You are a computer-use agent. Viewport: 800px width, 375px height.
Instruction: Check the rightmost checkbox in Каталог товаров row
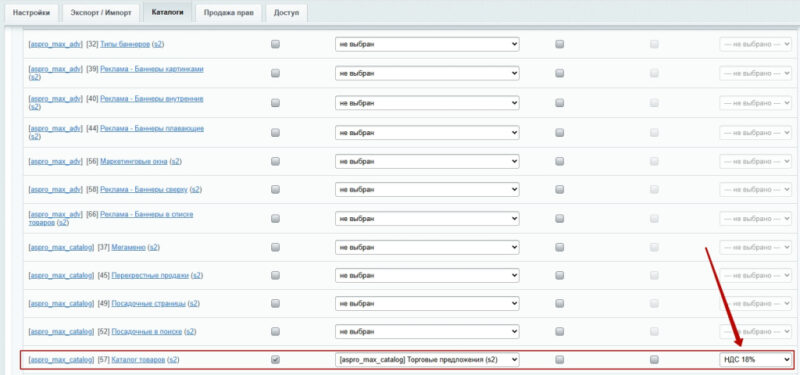(x=654, y=360)
